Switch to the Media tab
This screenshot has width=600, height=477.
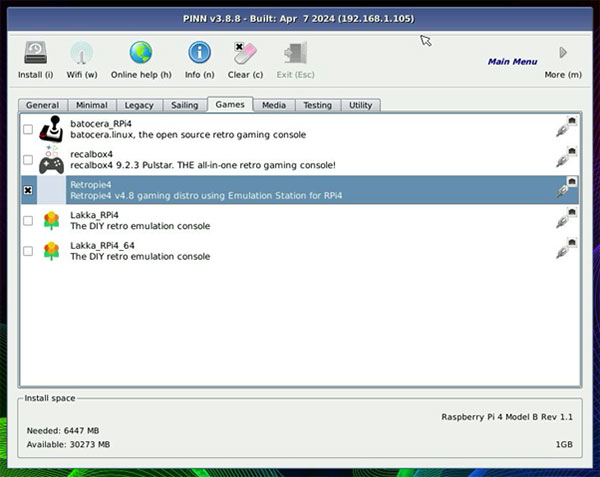pyautogui.click(x=274, y=105)
